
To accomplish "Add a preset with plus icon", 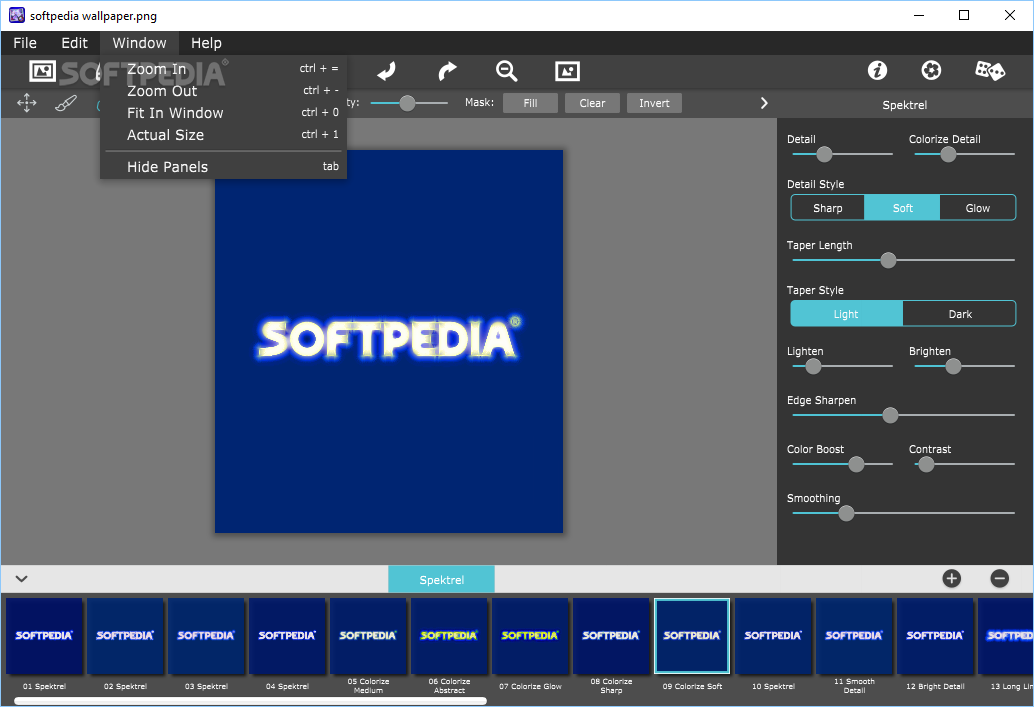I will (952, 578).
